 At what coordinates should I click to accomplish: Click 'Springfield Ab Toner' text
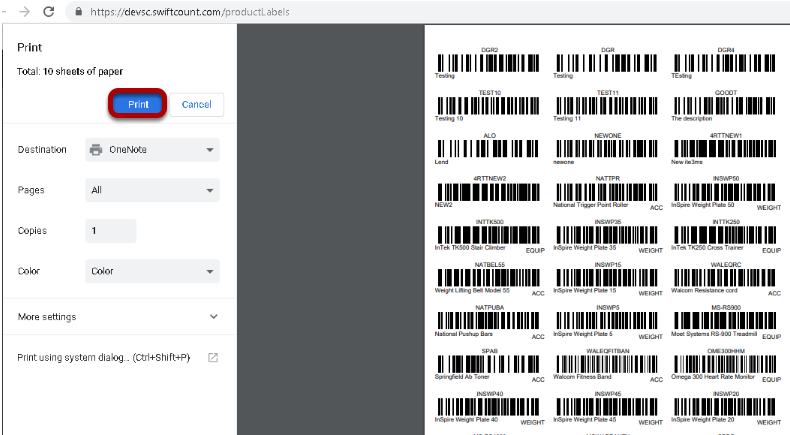462,377
